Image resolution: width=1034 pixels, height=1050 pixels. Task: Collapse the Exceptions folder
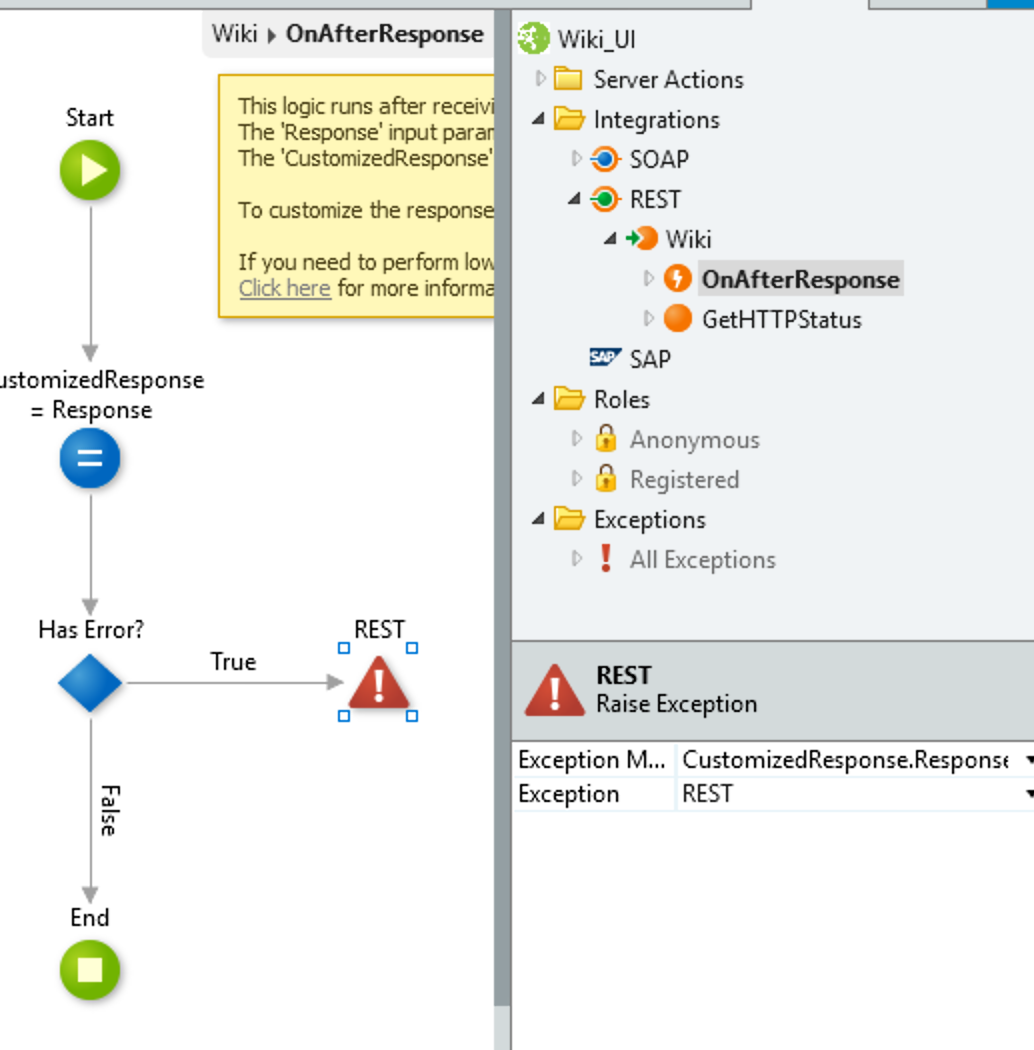(538, 519)
